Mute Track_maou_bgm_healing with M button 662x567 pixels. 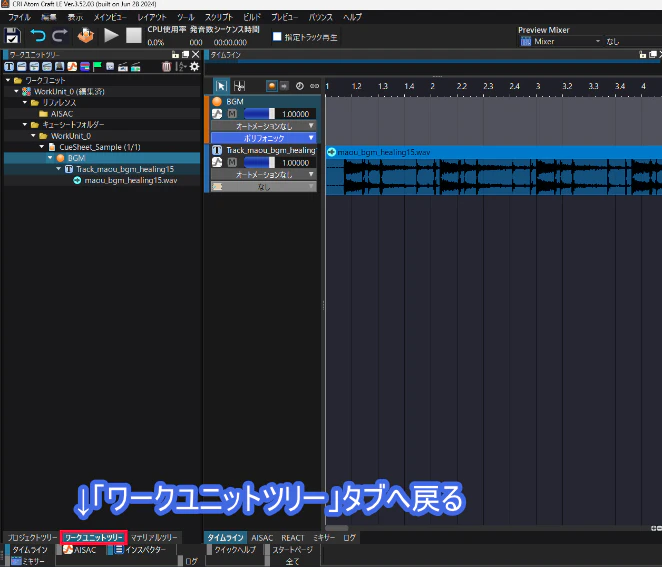click(x=232, y=162)
